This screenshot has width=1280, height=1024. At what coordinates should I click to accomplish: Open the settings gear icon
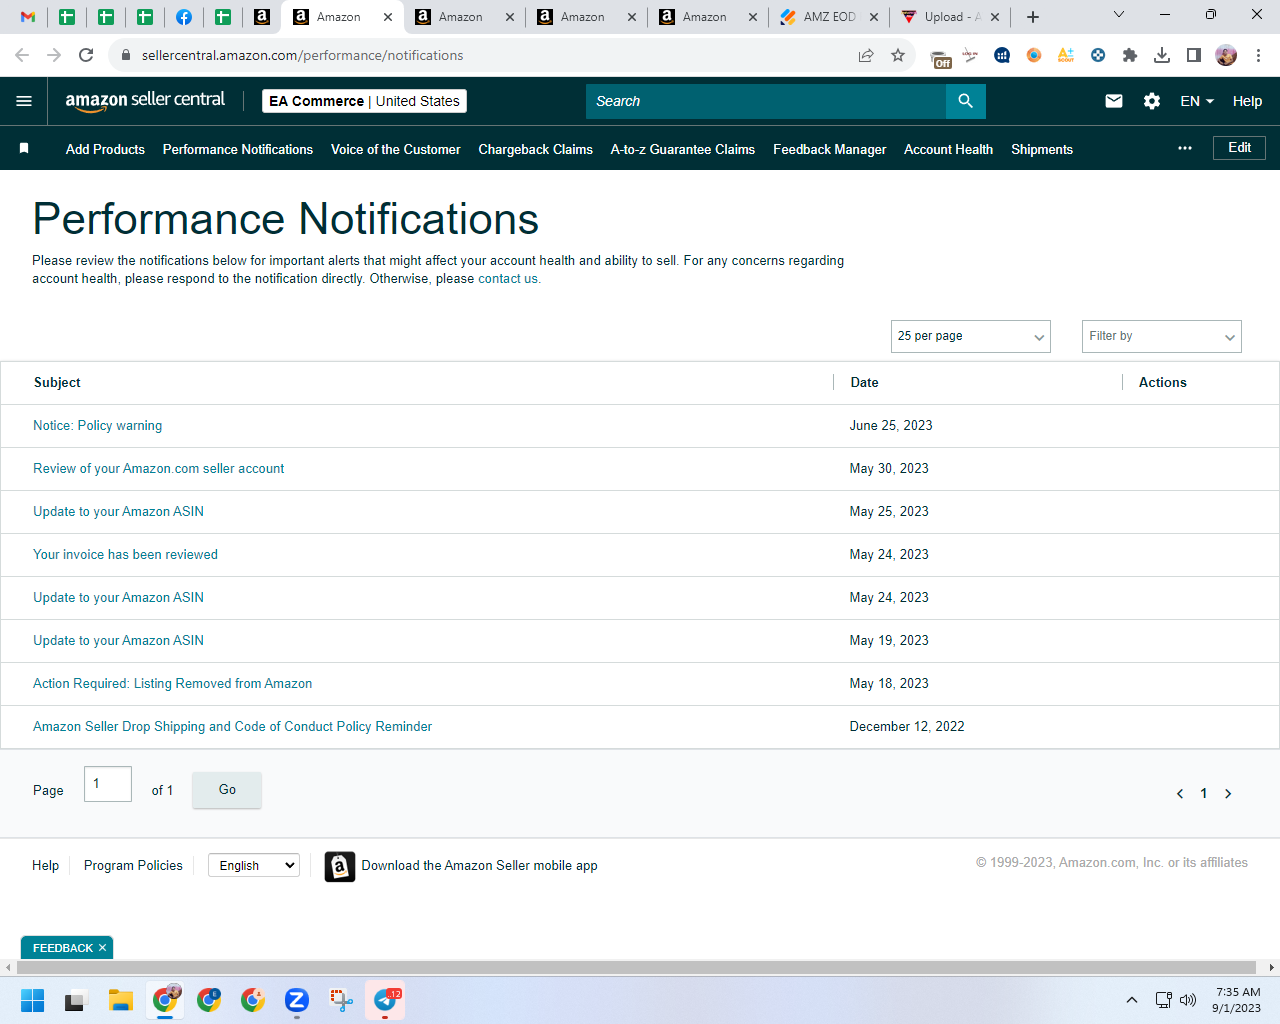coord(1152,101)
